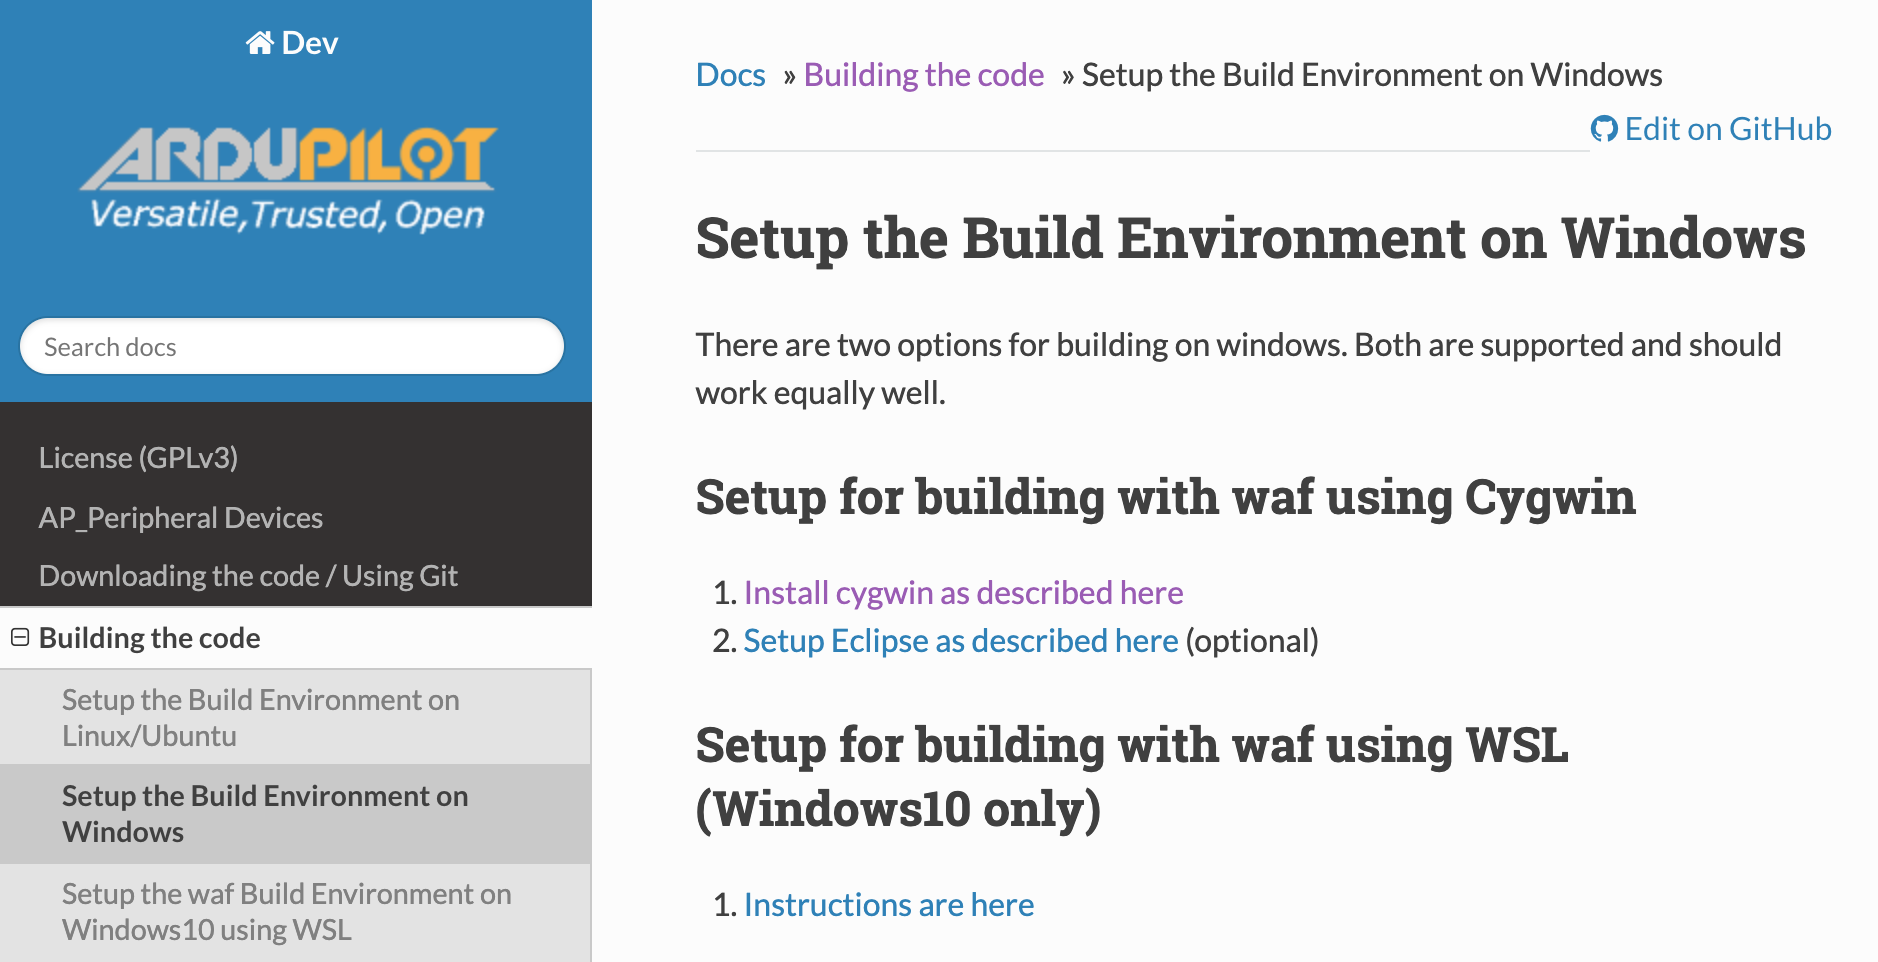
Task: Click the Setup for building with waf using Cygwin heading
Action: (x=1166, y=497)
